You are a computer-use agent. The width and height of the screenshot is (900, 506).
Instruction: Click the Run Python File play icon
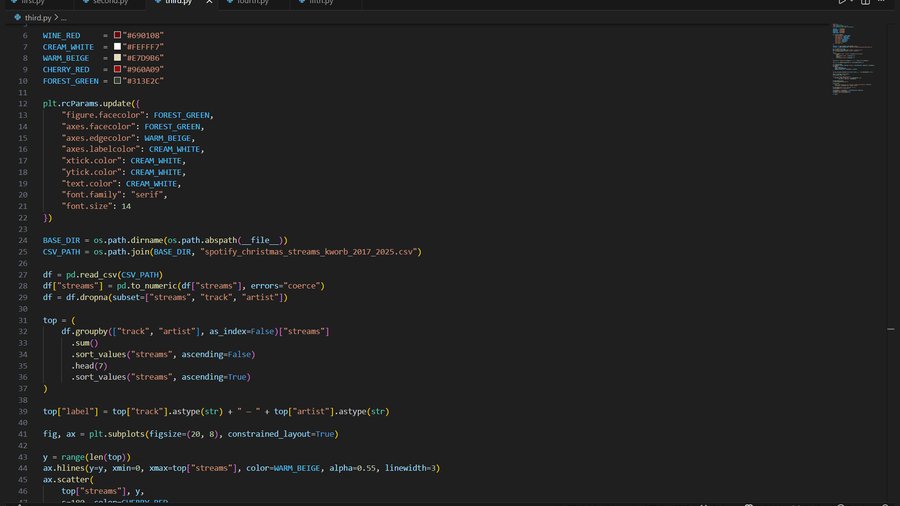coord(842,2)
